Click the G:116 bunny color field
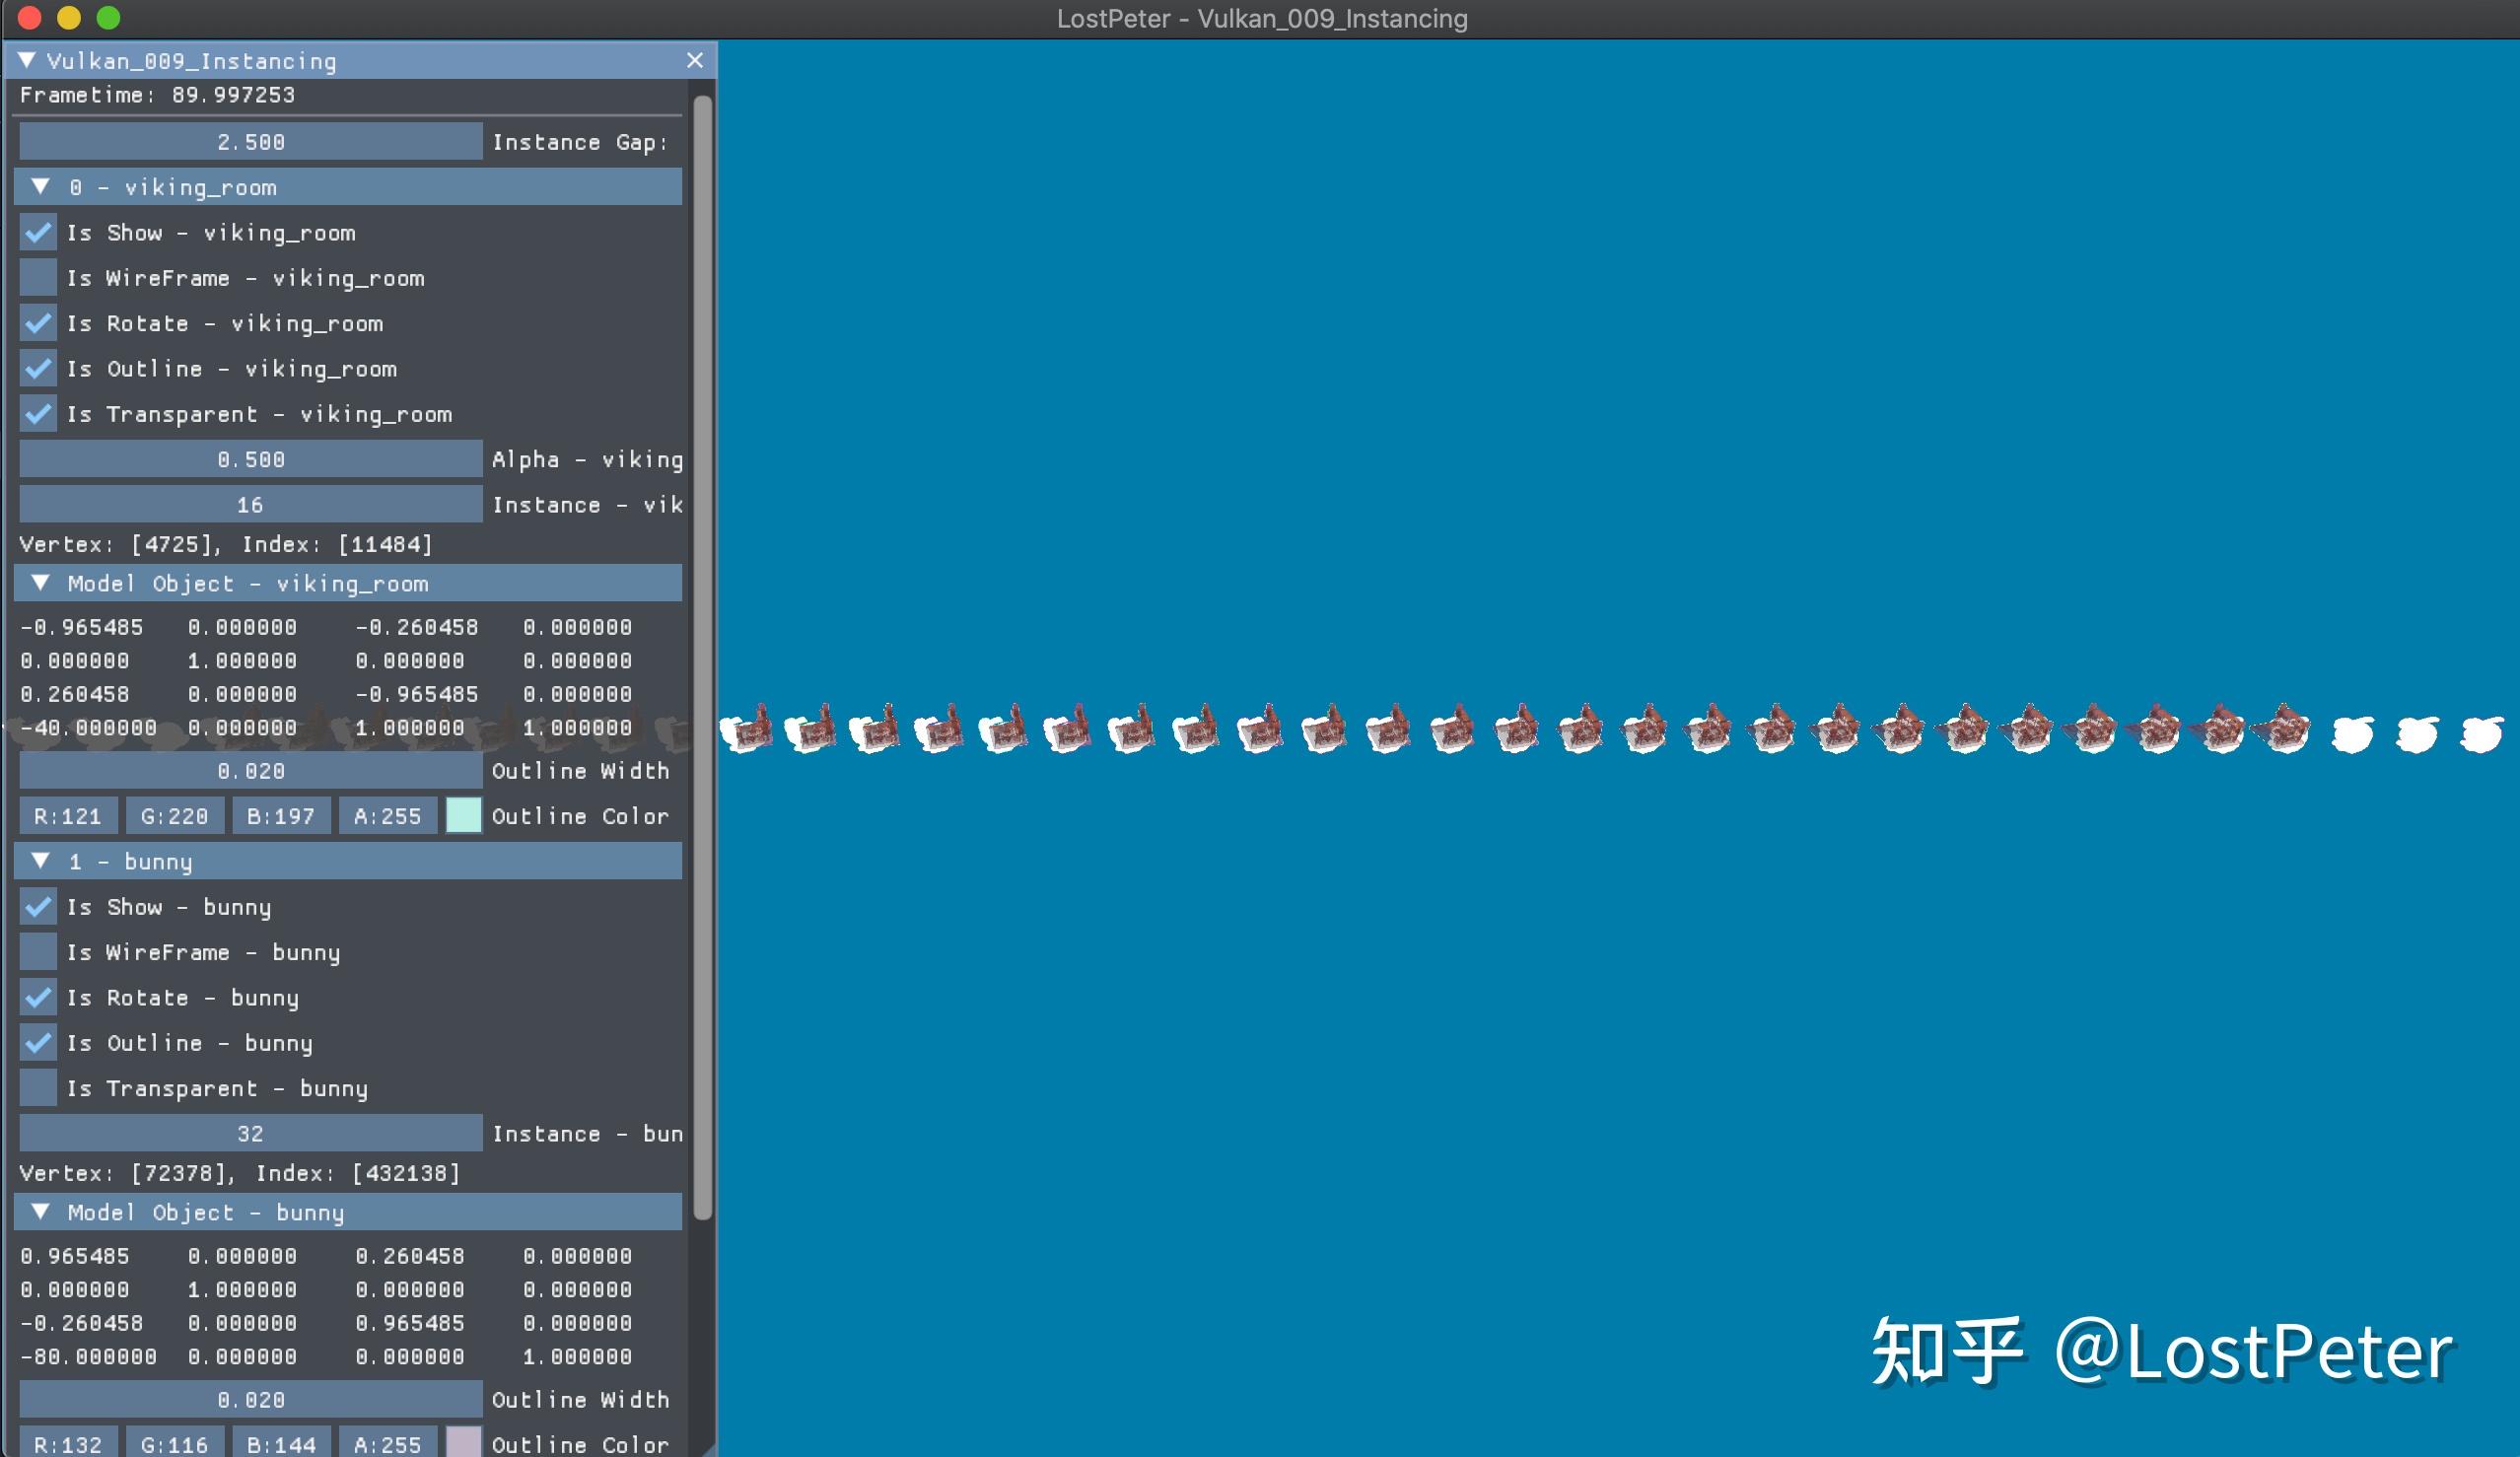2520x1457 pixels. [175, 1443]
